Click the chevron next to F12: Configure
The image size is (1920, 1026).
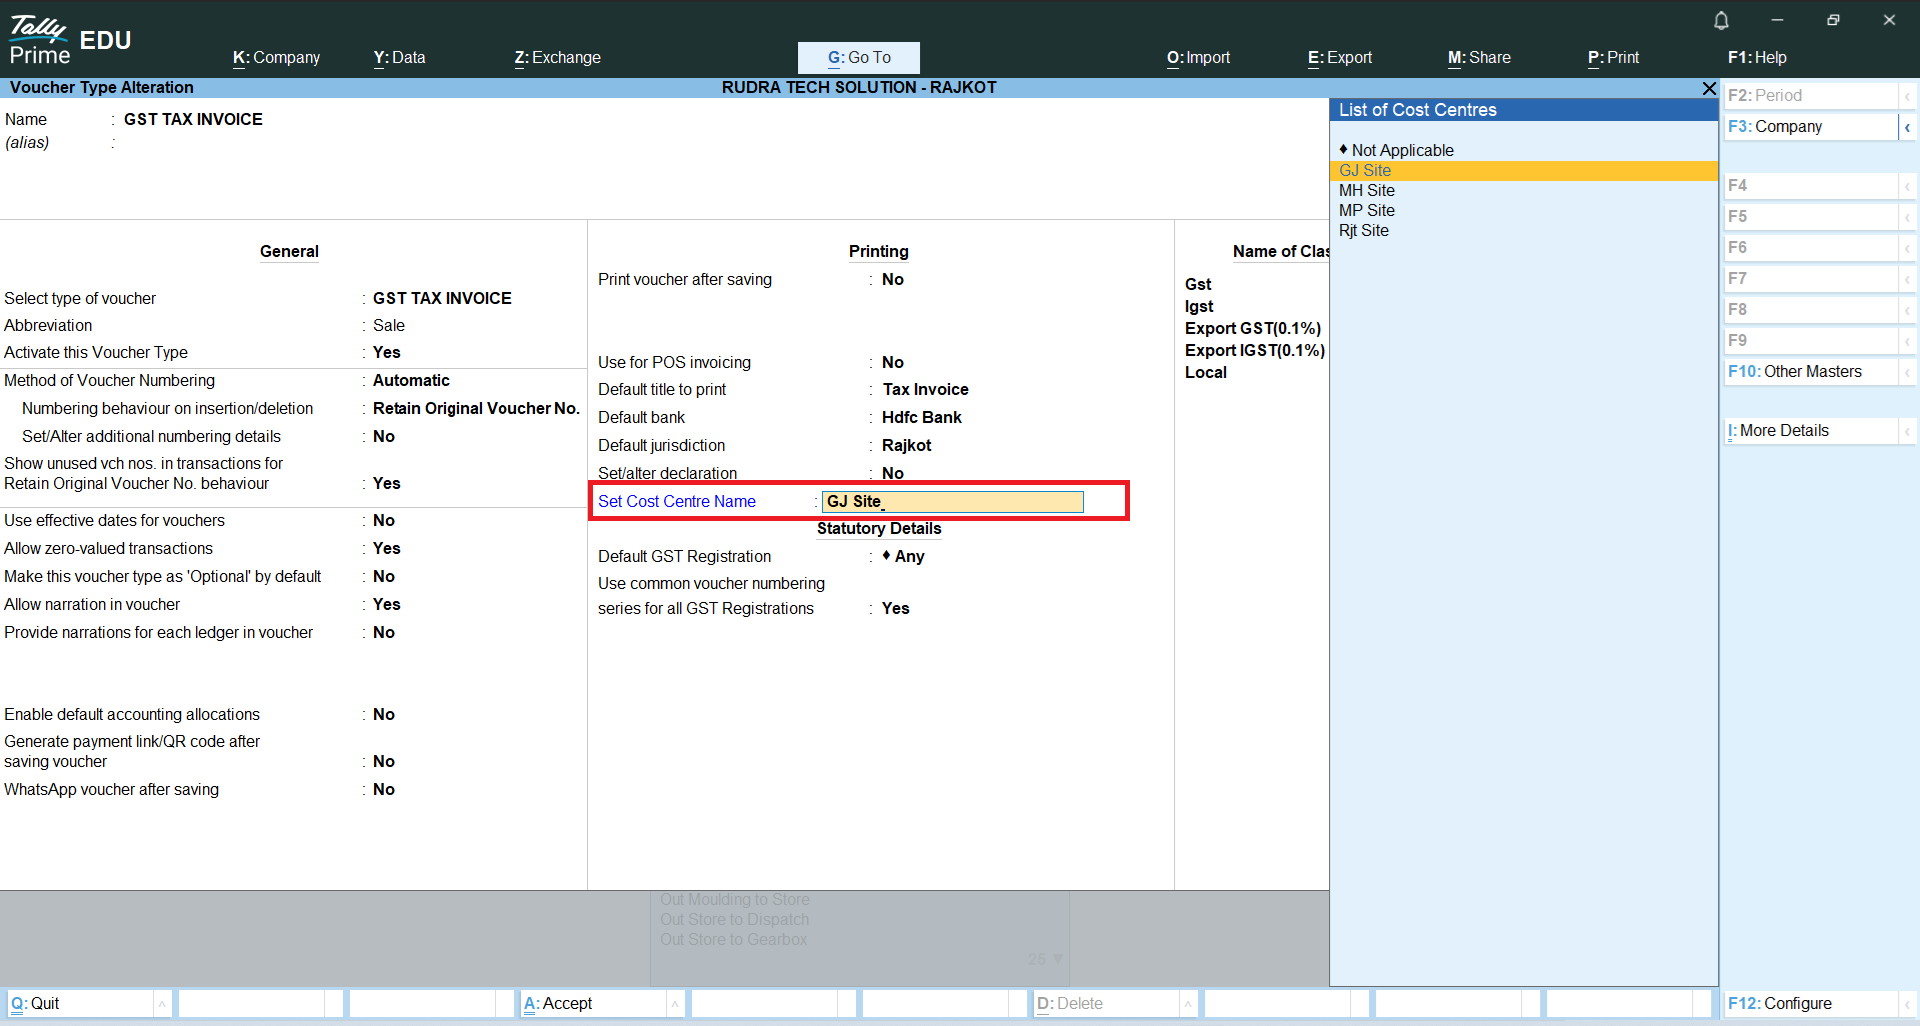[x=1907, y=1004]
